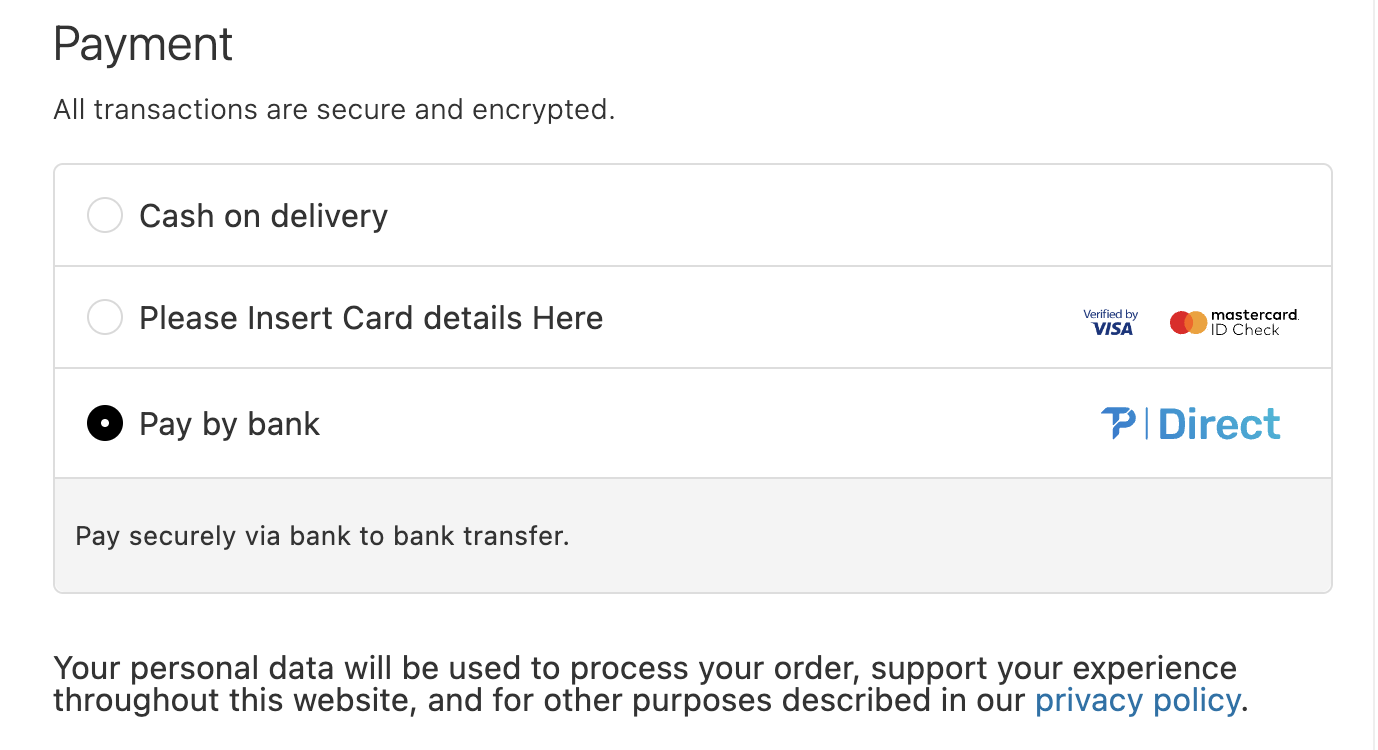Click the Pay securely via bank transfer description
This screenshot has height=750, width=1378.
tap(322, 536)
